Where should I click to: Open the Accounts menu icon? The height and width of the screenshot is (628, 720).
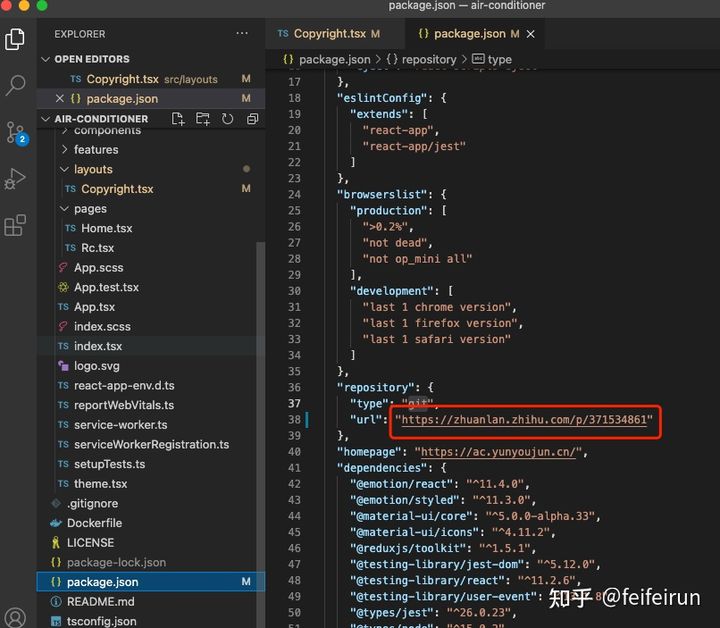15,617
